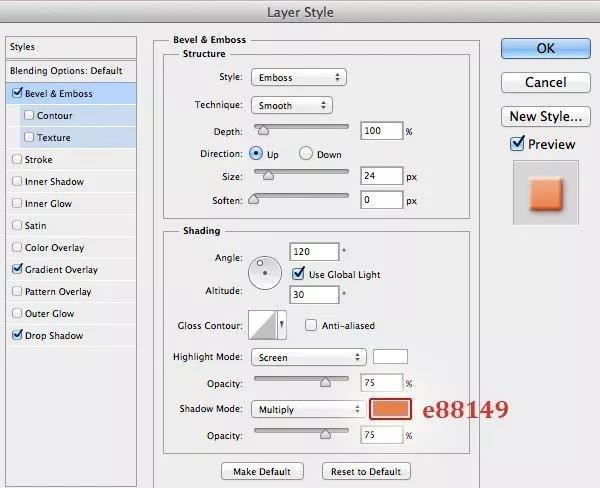
Task: Click the Make Default button
Action: click(262, 471)
